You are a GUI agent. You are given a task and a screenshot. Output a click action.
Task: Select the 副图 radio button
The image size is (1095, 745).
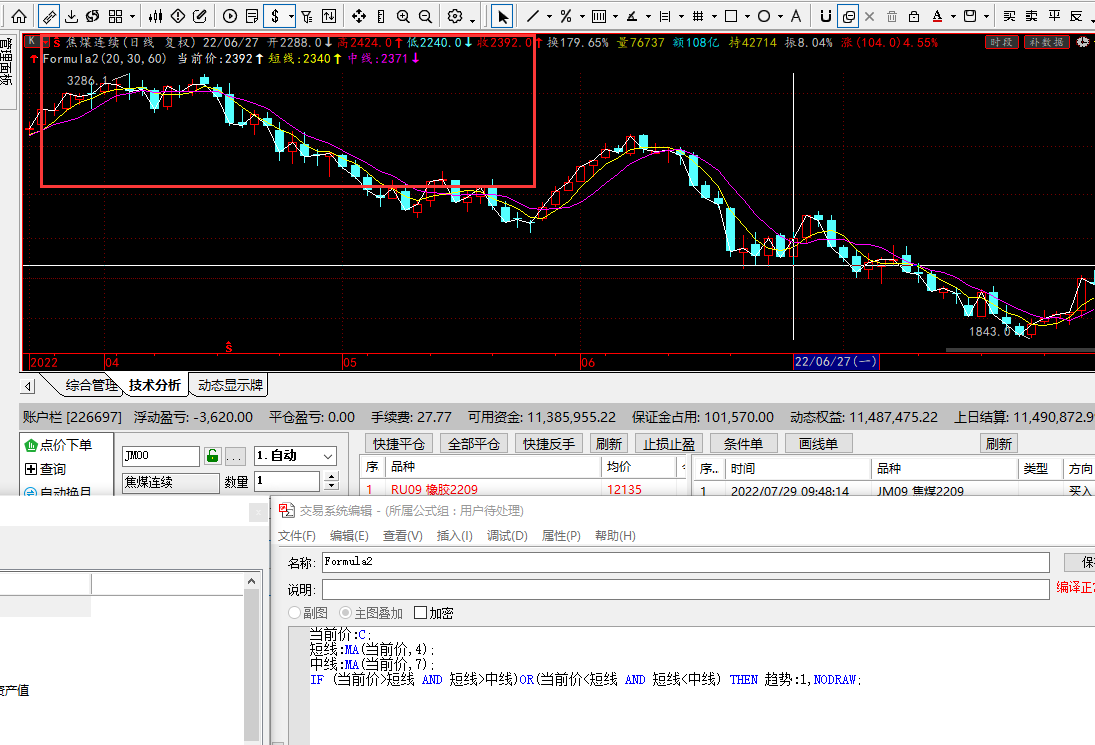[295, 612]
